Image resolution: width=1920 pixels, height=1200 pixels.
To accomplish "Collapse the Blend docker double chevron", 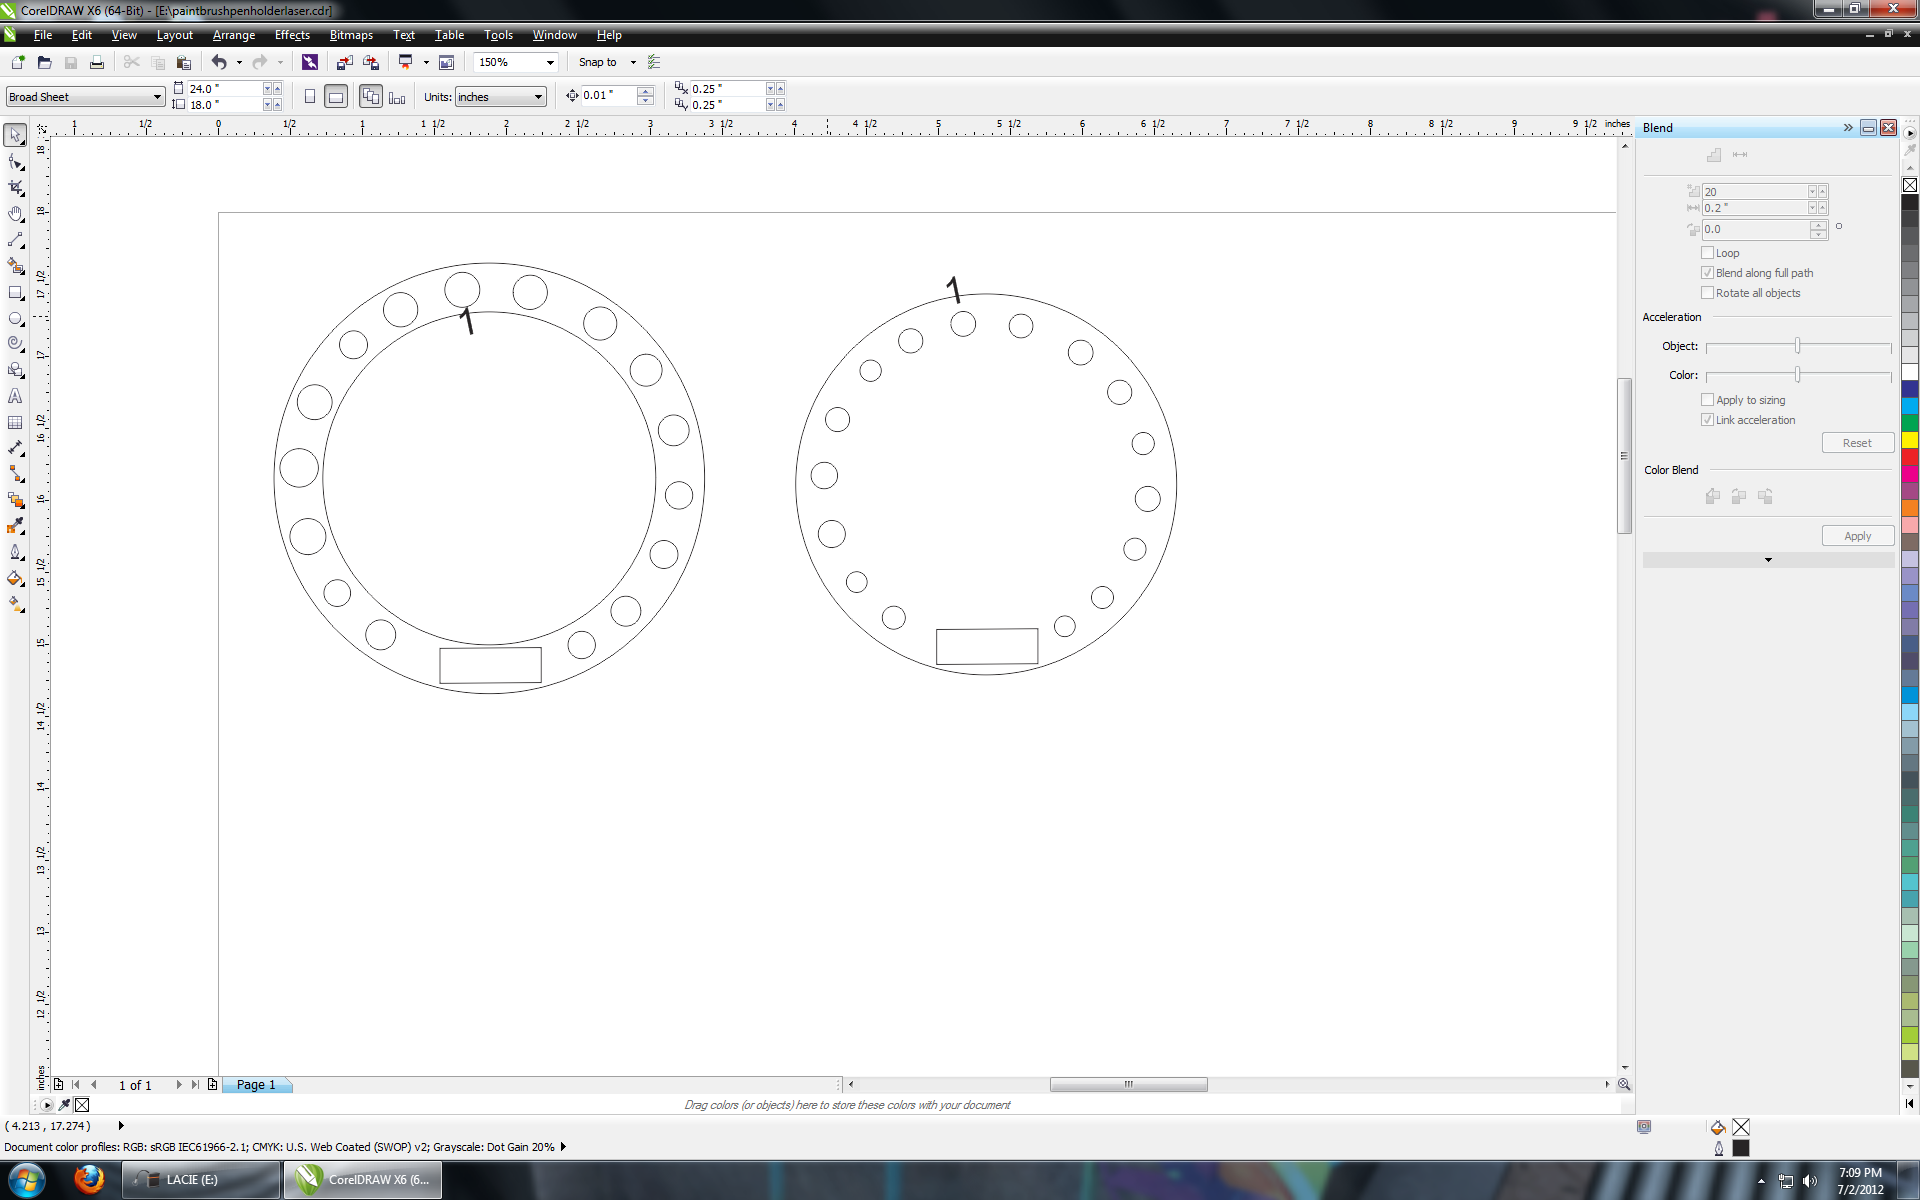I will 1847,128.
